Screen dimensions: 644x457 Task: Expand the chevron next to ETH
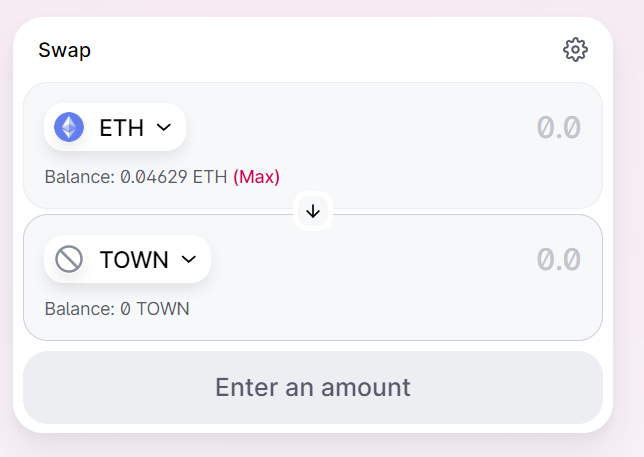pos(164,127)
